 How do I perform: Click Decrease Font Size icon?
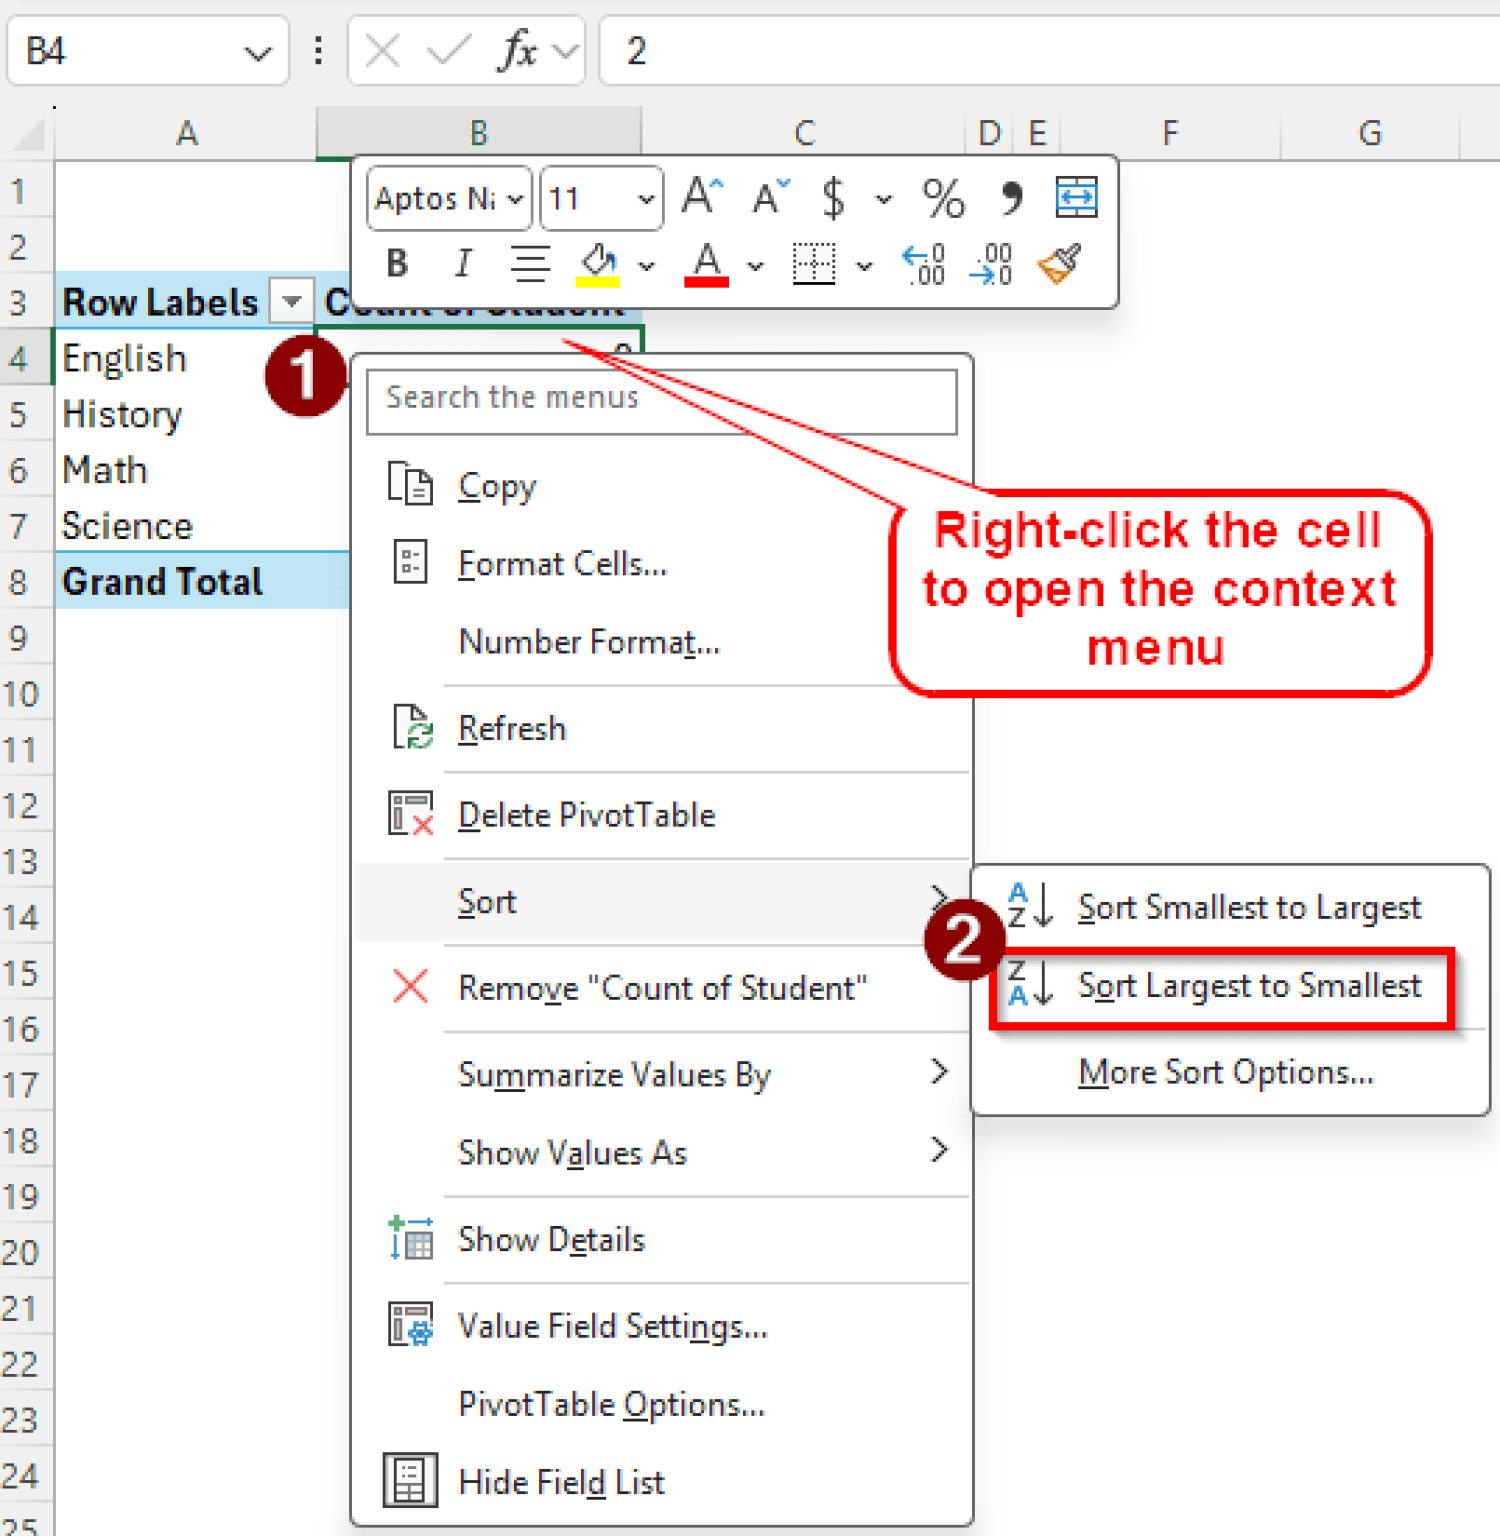tap(770, 197)
